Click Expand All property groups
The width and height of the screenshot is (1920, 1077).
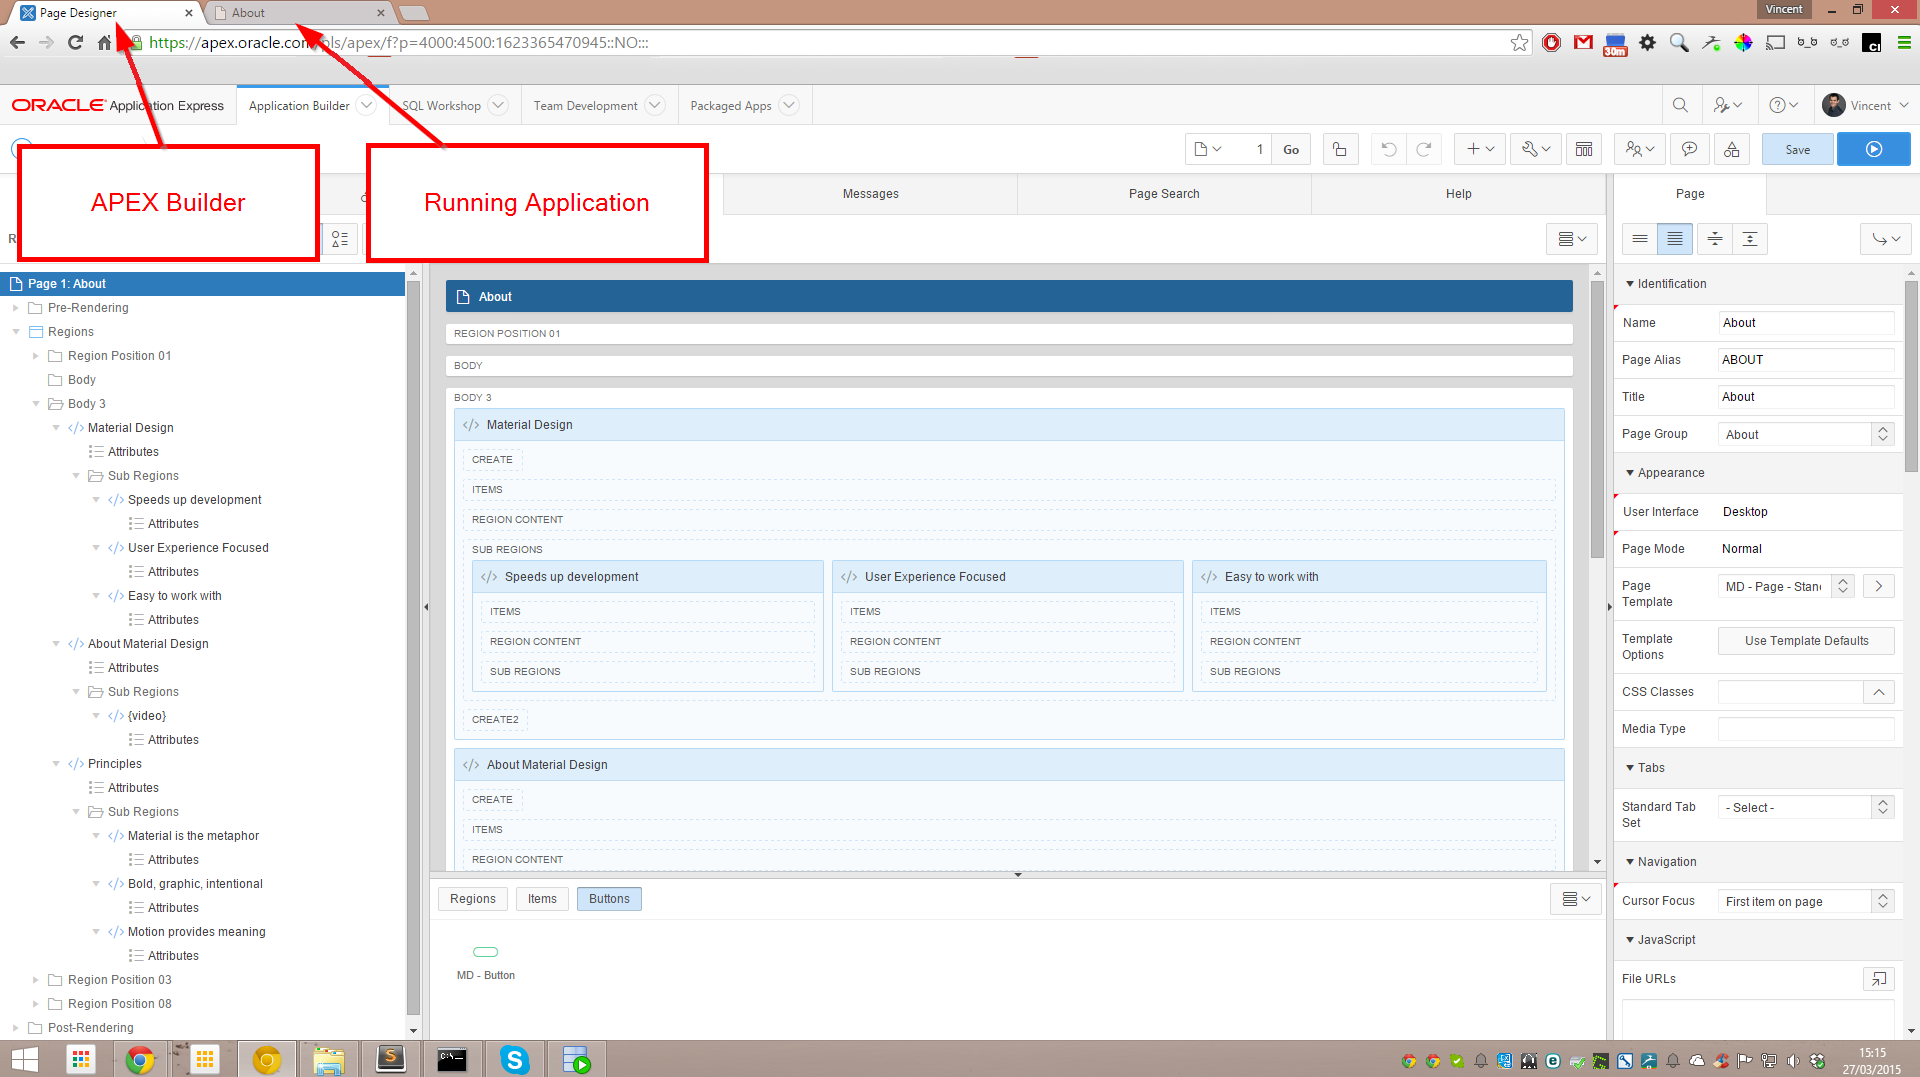pos(1749,239)
